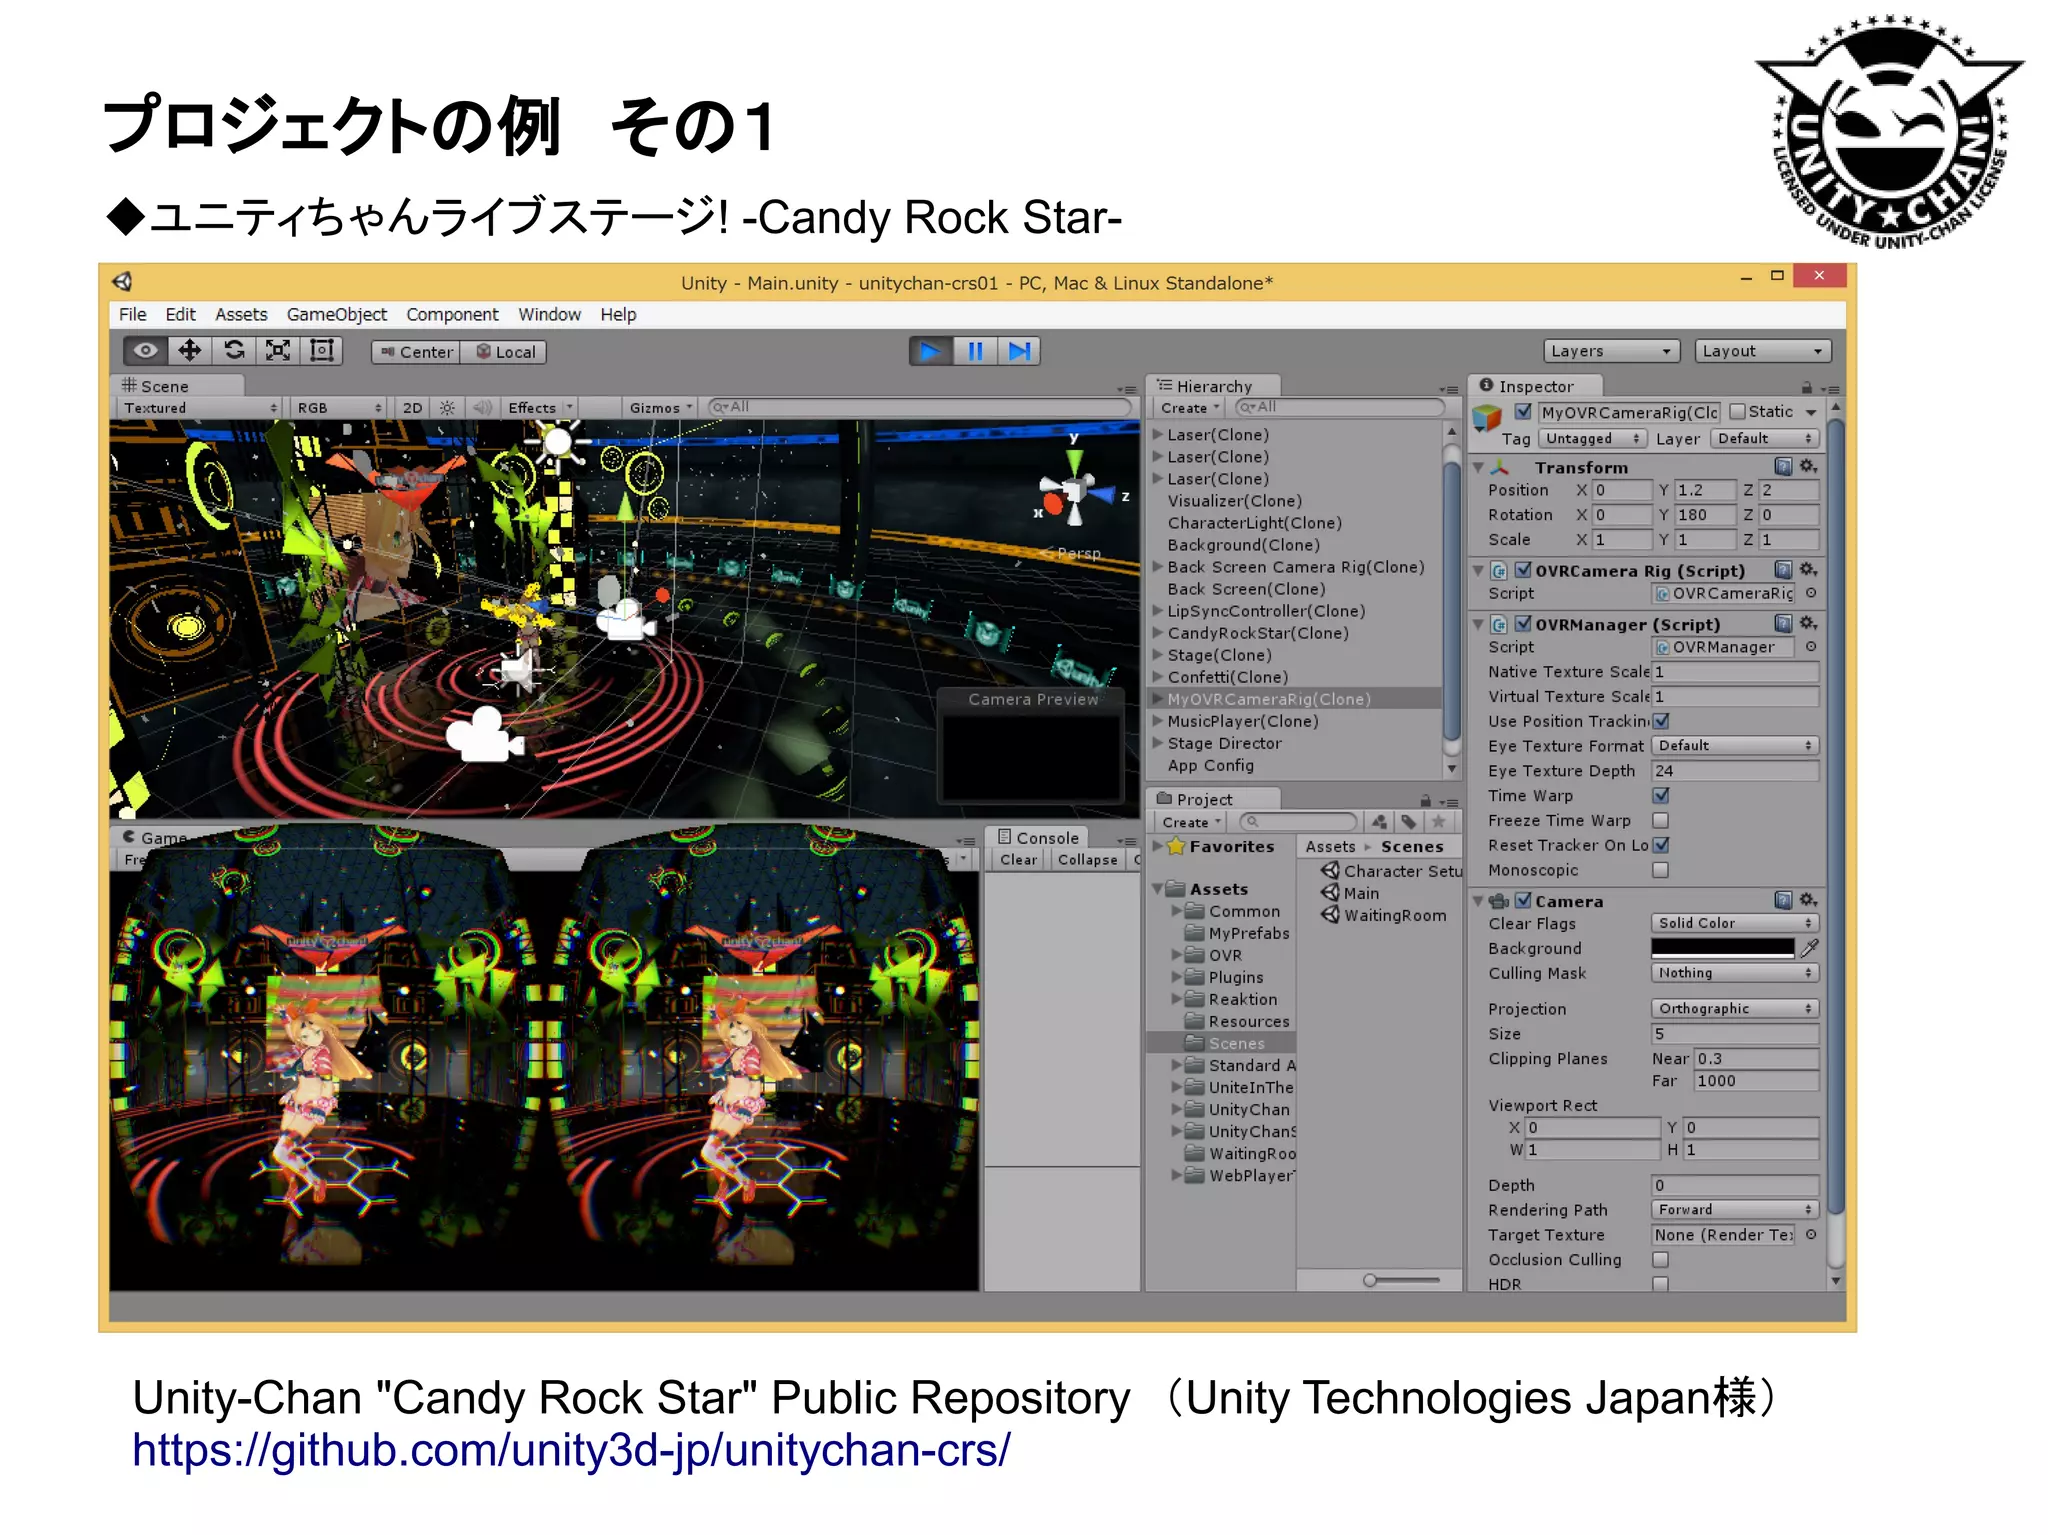Open the unitychan-crs GitHub link
The height and width of the screenshot is (1535, 2048).
tap(571, 1450)
